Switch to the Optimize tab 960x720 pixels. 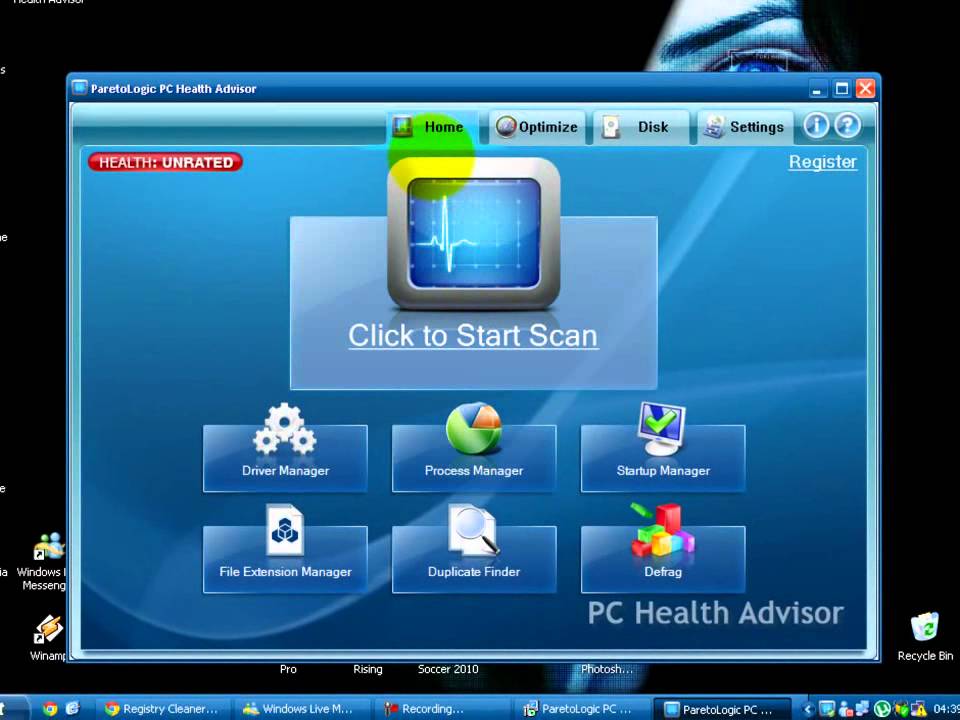(x=537, y=127)
